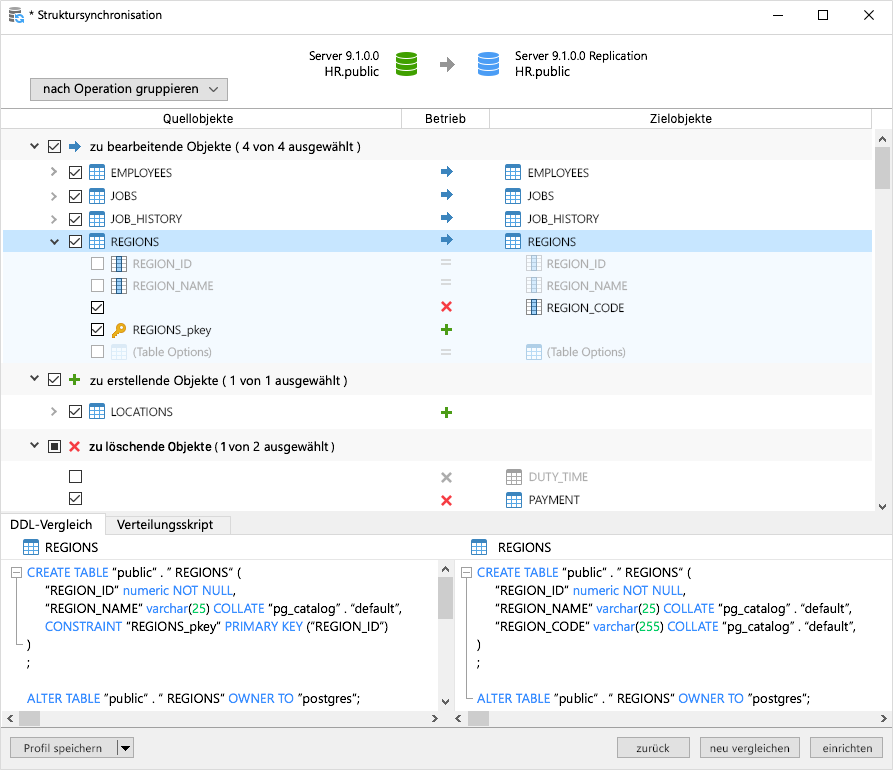
Task: Click the blue target server database icon
Action: coord(487,62)
